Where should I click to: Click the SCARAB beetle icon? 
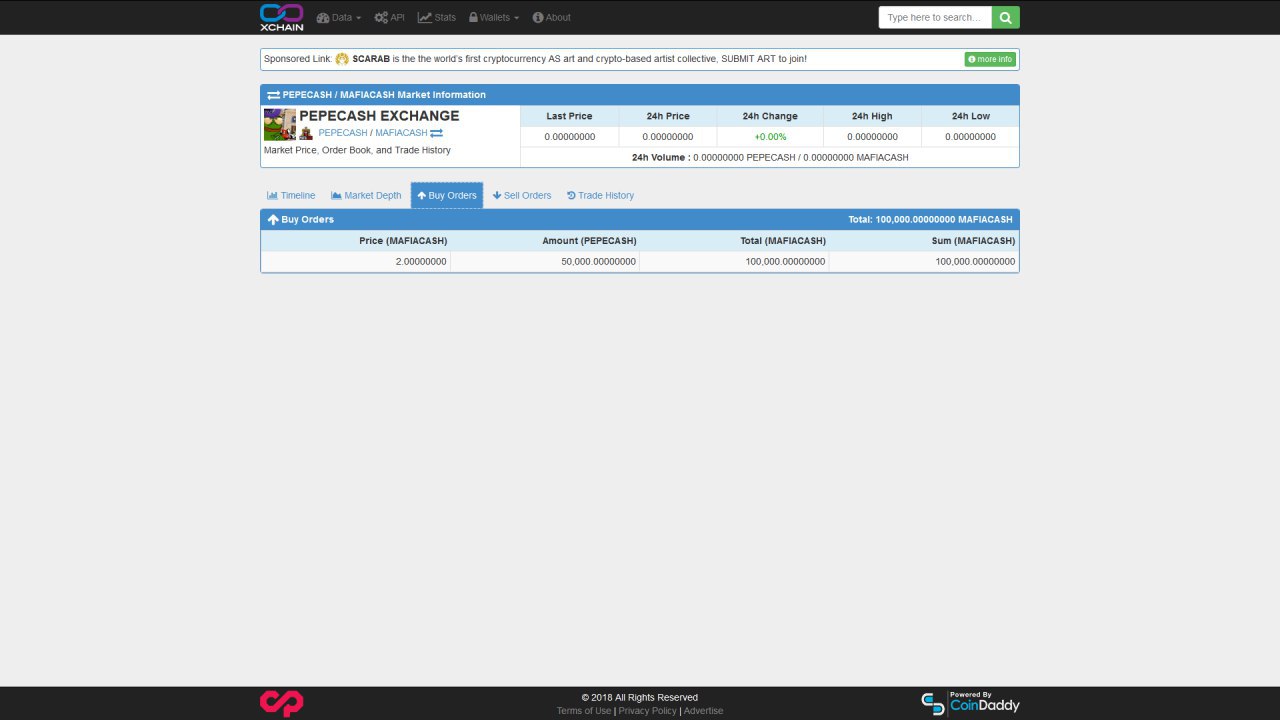342,59
